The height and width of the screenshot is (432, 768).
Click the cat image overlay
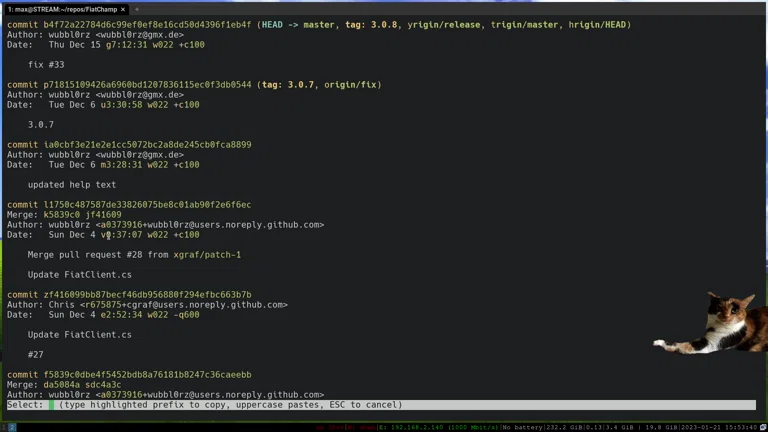[x=710, y=322]
